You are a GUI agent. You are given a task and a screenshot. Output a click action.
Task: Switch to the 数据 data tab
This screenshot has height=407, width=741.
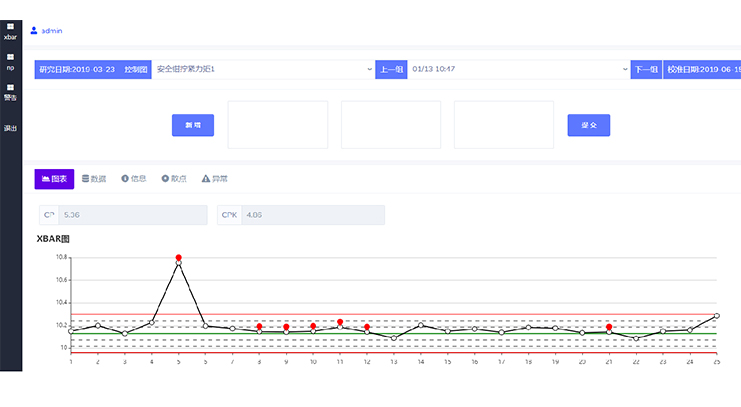[x=93, y=179]
